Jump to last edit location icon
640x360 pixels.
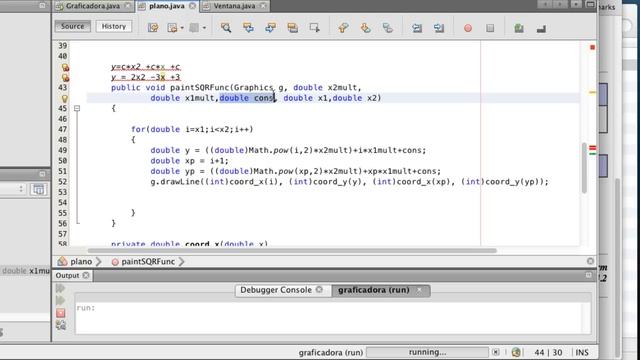click(x=153, y=28)
